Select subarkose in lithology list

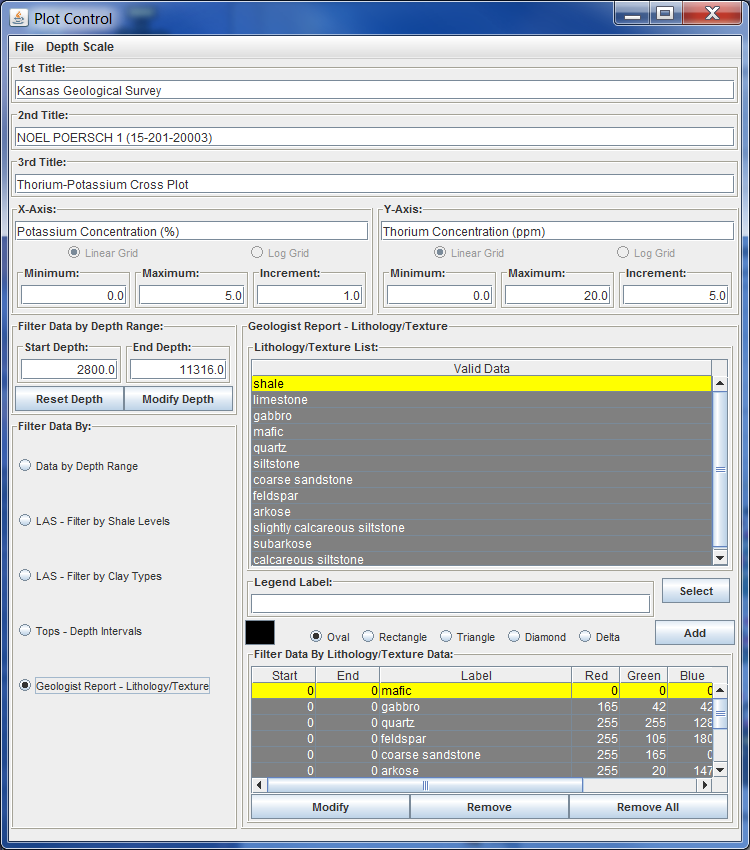pyautogui.click(x=481, y=544)
